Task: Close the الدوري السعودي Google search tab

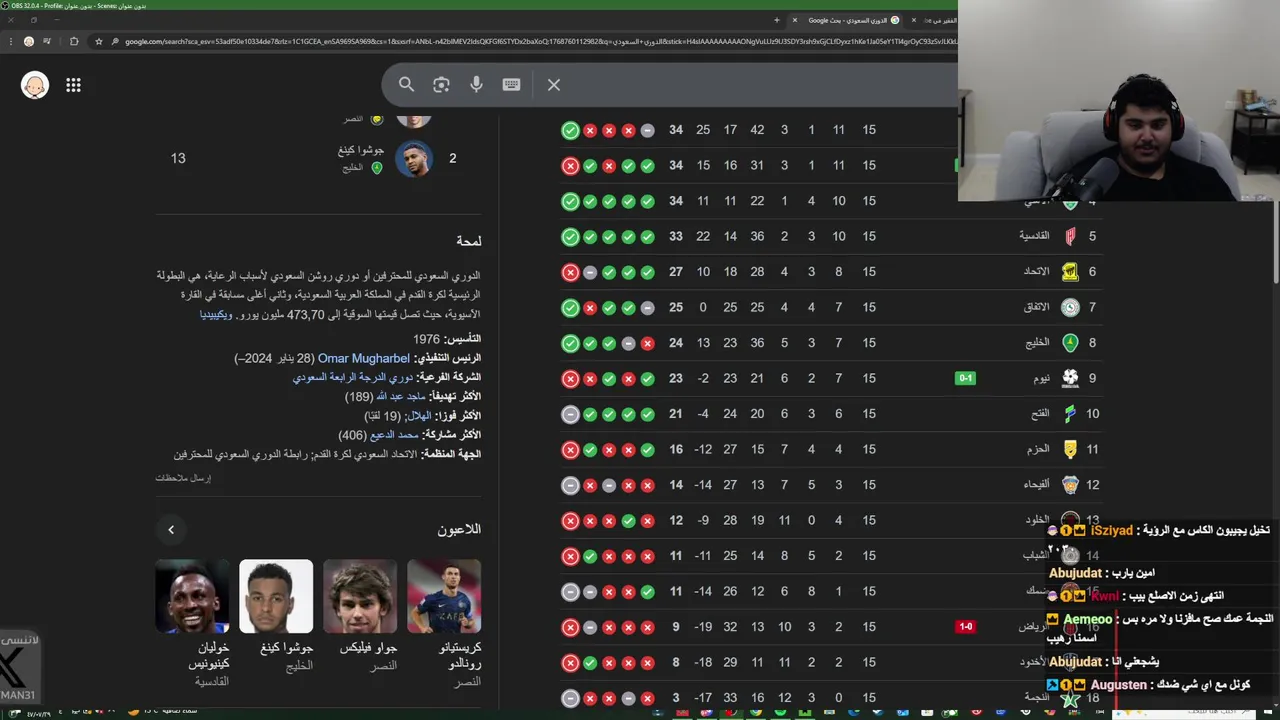Action: [x=795, y=20]
